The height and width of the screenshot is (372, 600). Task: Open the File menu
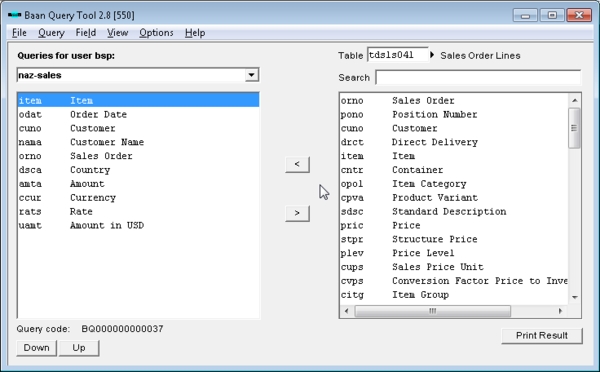coord(20,33)
